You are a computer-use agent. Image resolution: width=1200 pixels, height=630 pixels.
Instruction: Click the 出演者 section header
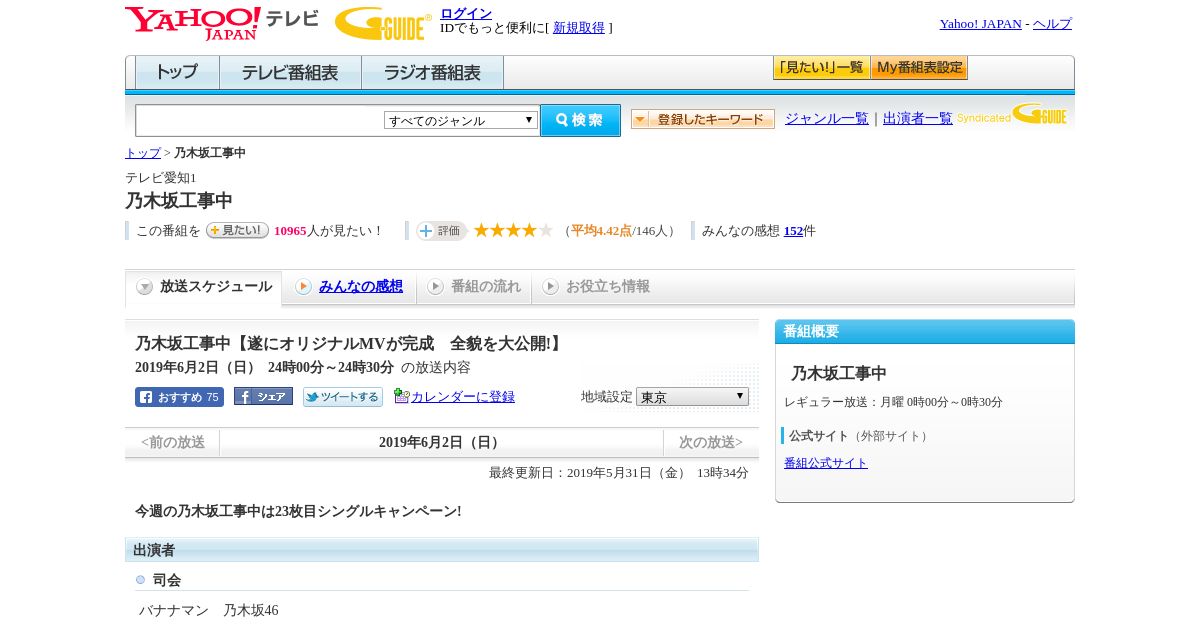click(442, 550)
